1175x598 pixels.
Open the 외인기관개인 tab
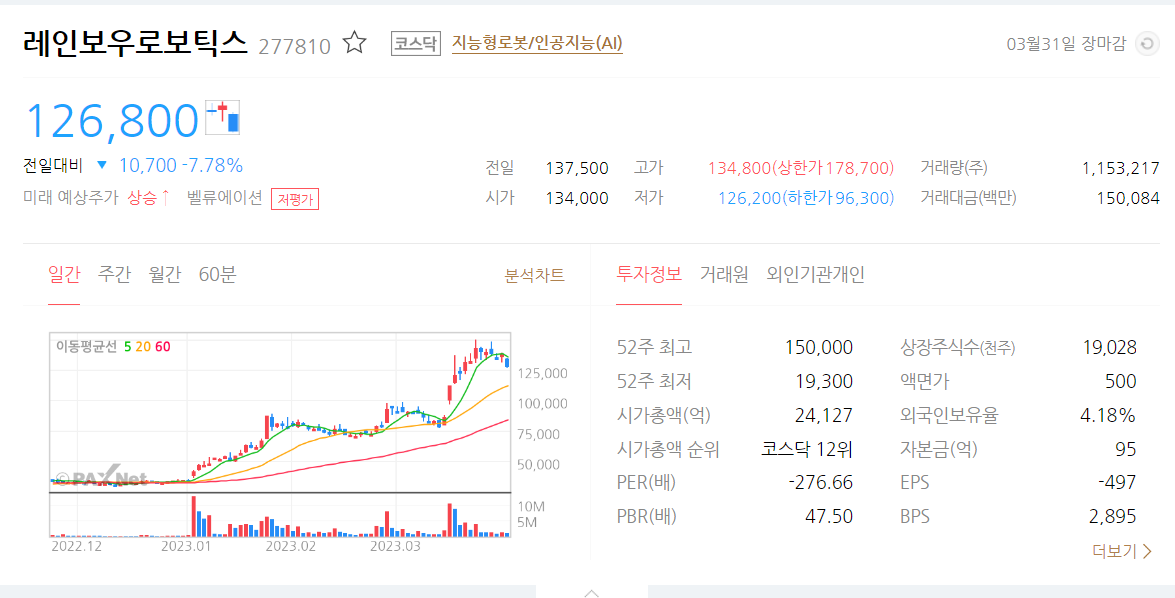[815, 274]
